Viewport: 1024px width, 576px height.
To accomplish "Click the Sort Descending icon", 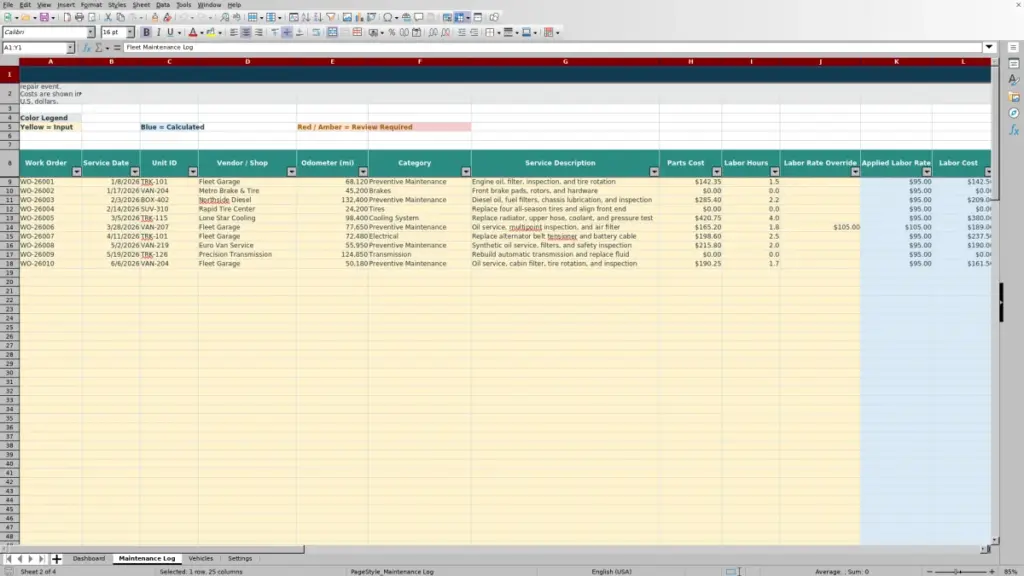I will 318,18.
